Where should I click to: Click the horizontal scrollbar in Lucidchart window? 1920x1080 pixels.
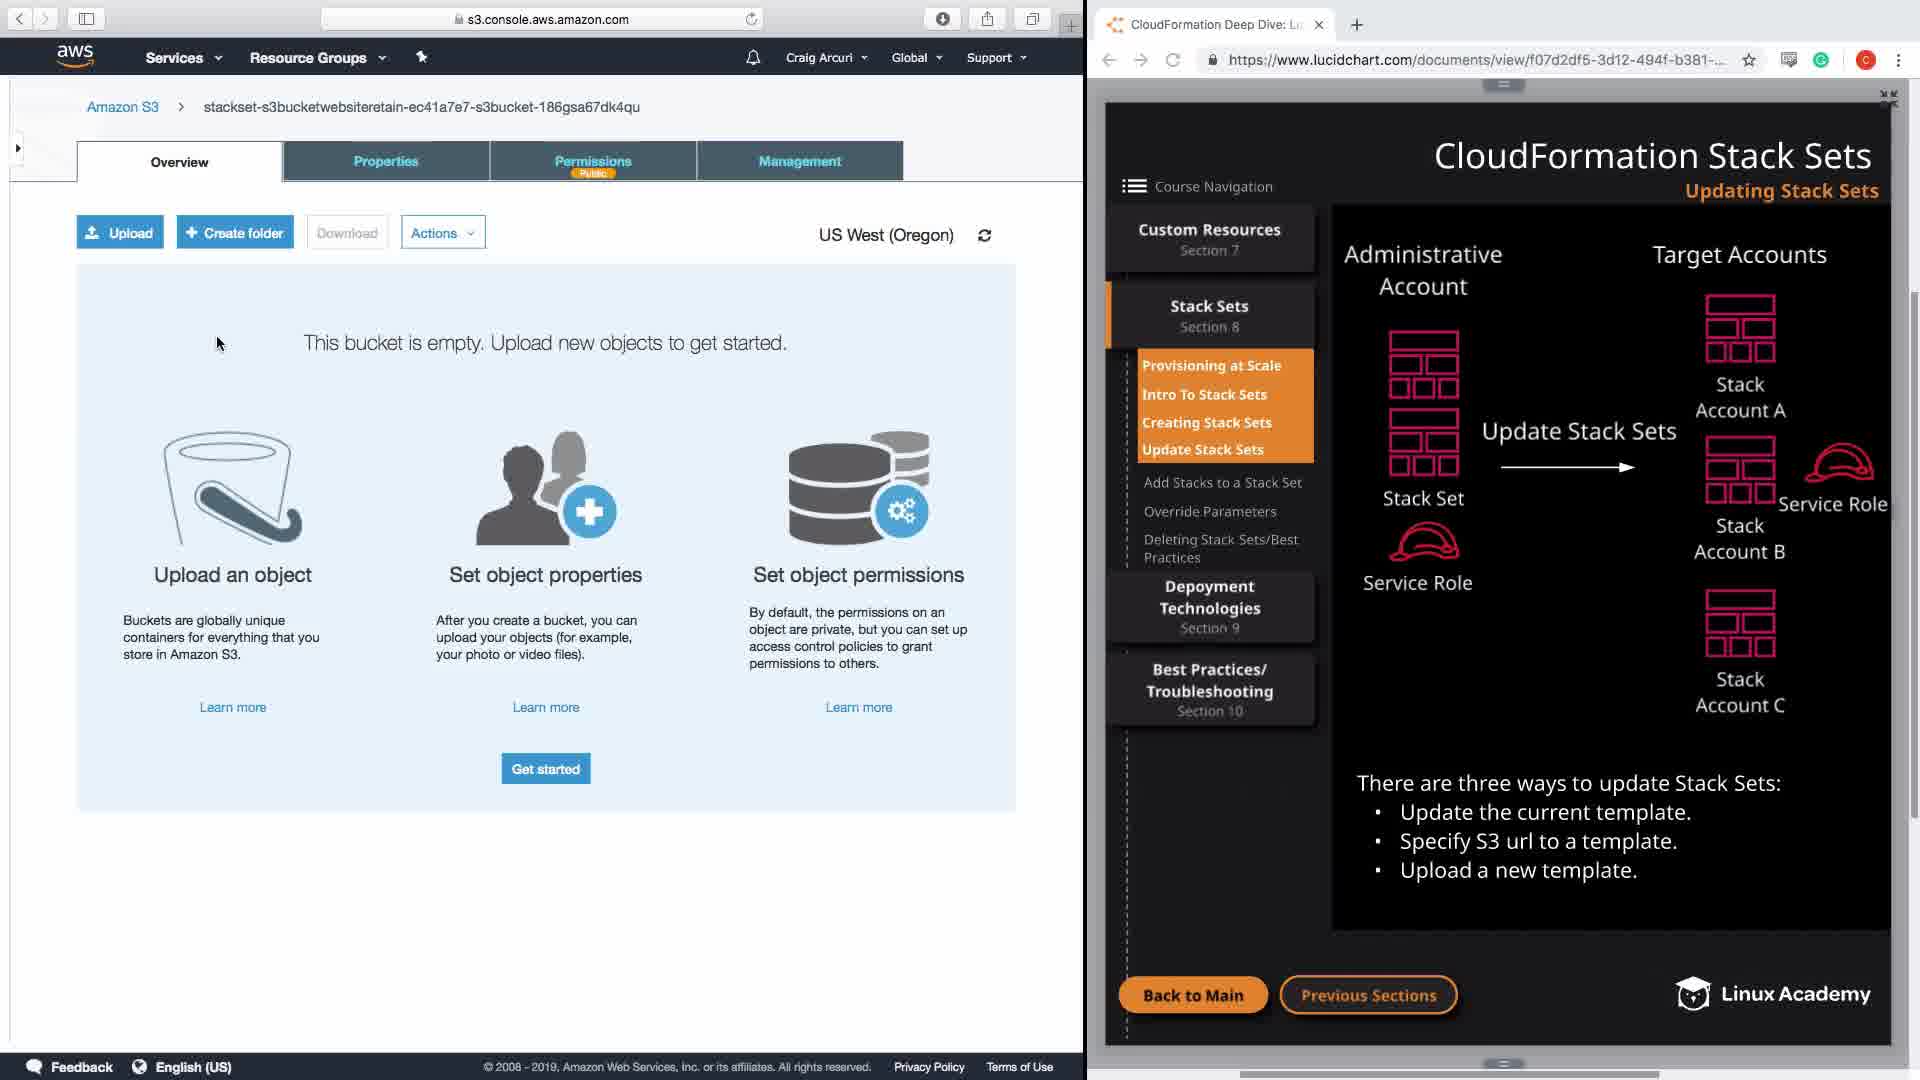click(1448, 1074)
